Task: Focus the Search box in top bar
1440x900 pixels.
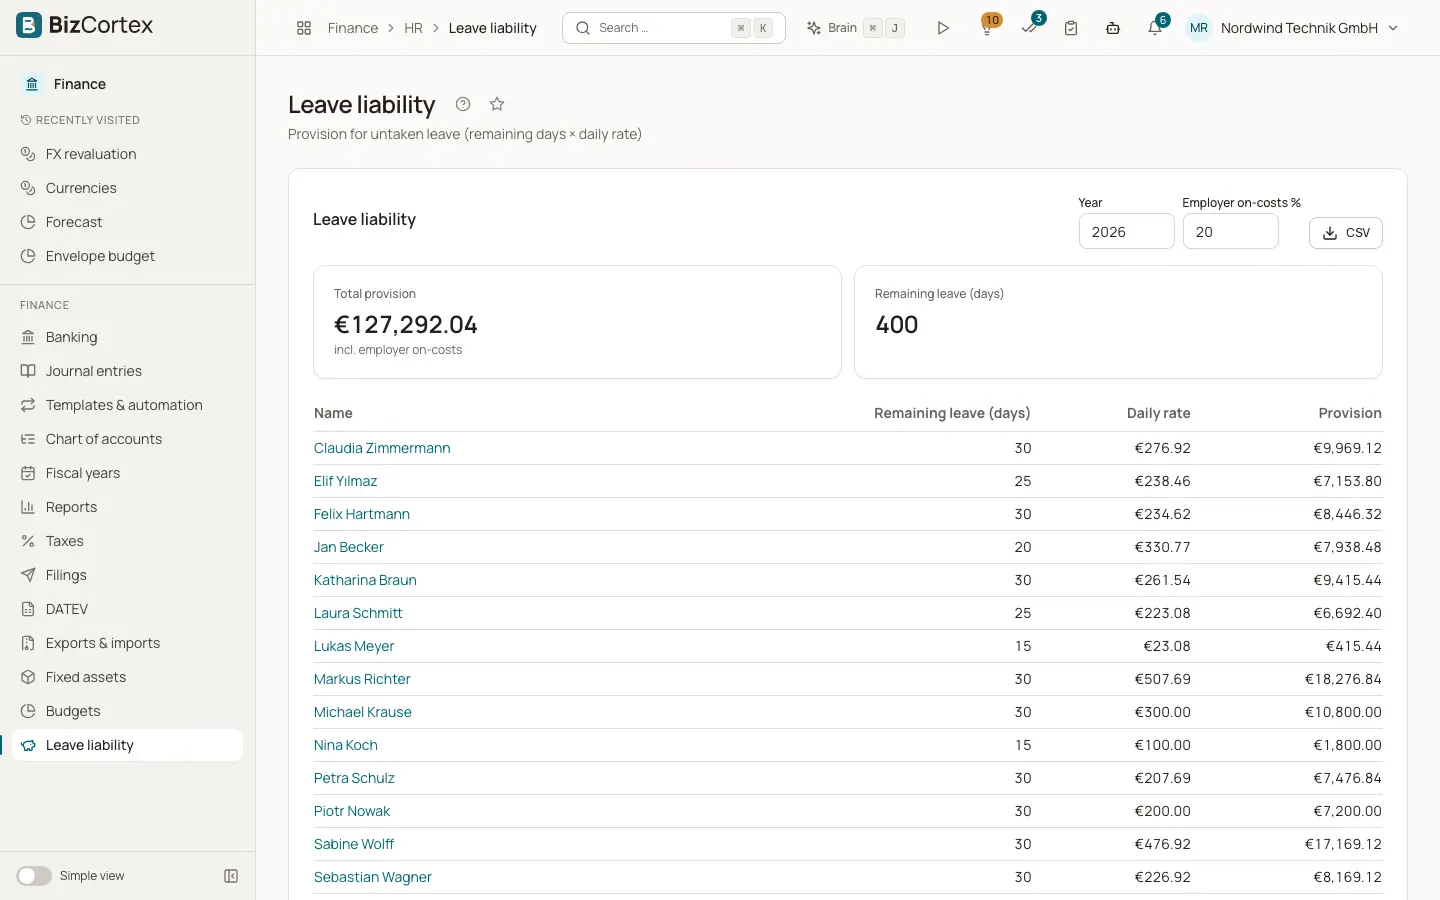Action: (x=674, y=28)
